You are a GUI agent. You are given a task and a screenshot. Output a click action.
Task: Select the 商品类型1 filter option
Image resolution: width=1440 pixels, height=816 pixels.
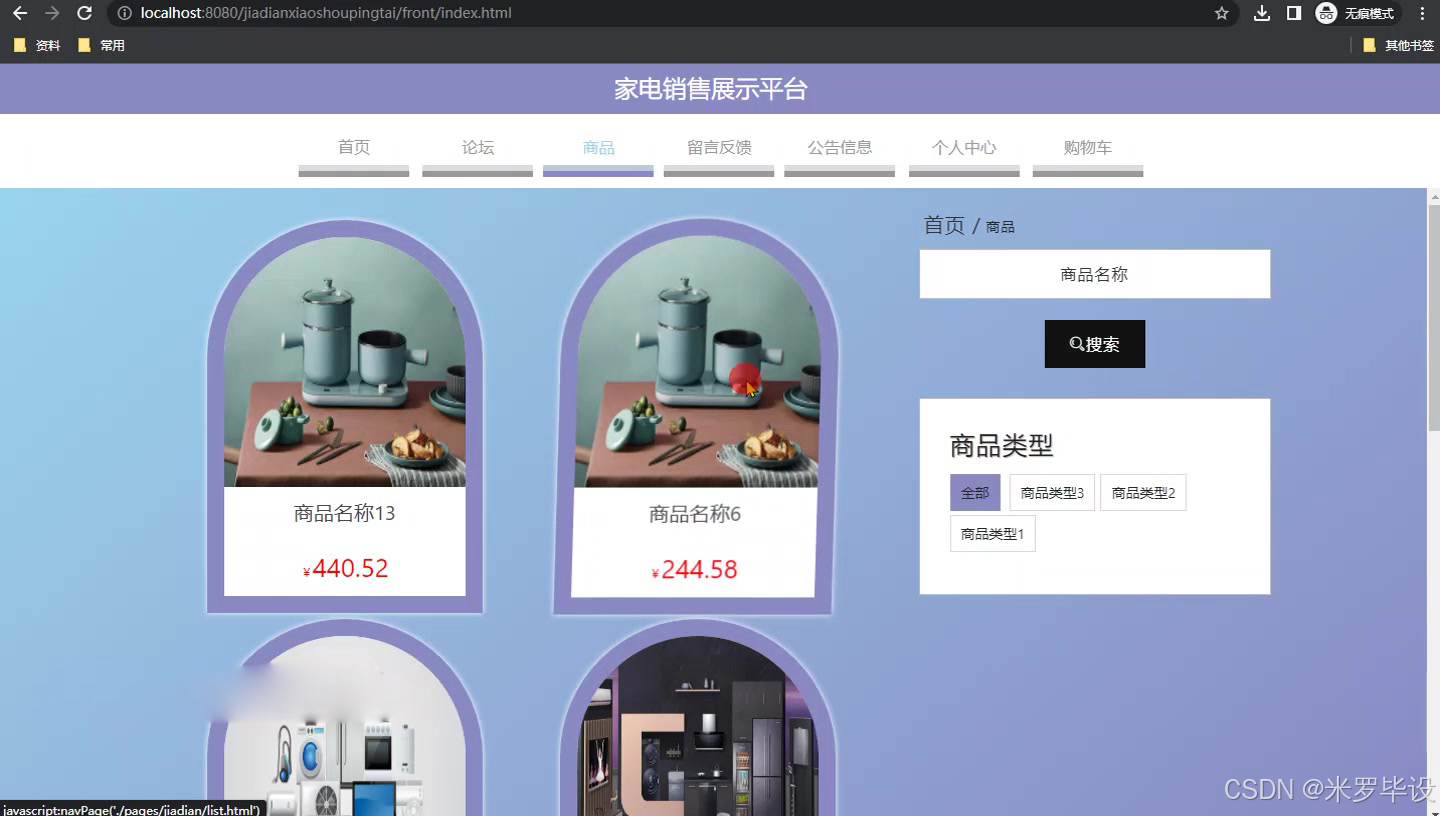992,533
